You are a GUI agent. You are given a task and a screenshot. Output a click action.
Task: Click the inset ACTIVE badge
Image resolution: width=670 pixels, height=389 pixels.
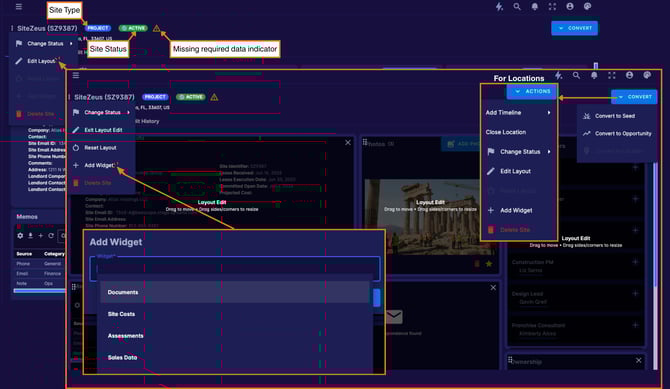point(191,97)
